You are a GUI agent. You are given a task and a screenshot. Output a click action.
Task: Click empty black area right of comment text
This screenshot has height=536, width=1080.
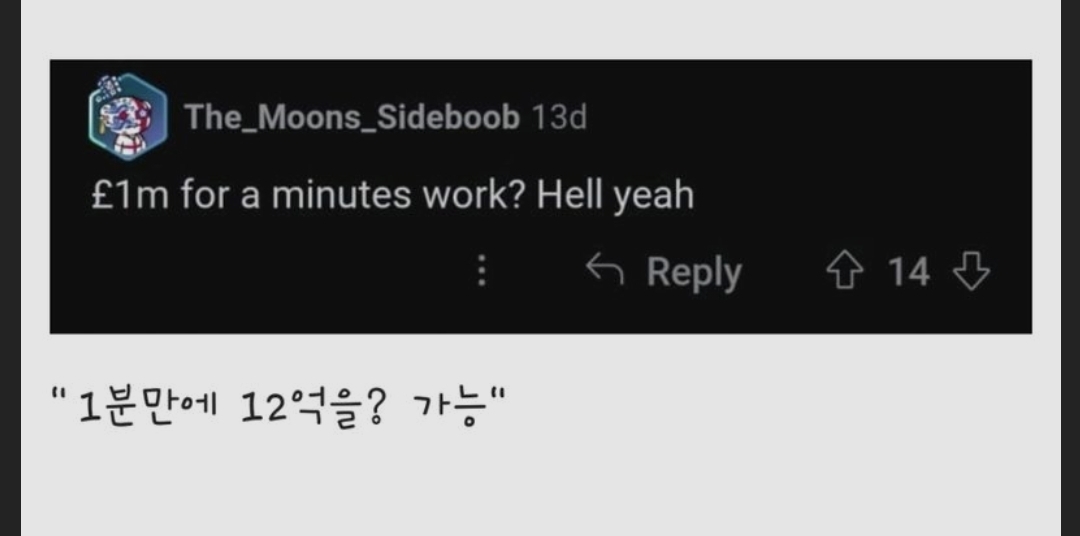click(860, 195)
